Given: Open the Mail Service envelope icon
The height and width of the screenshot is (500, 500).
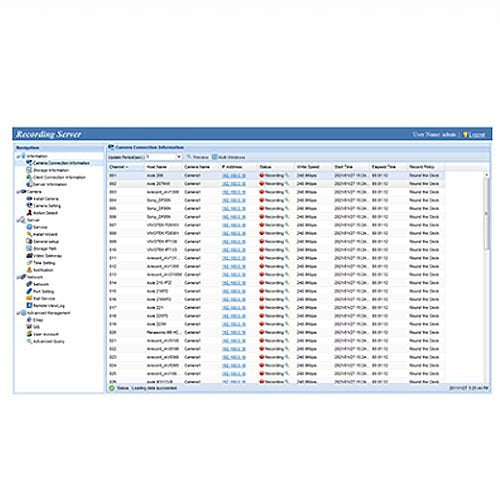Looking at the screenshot, I should 29,298.
